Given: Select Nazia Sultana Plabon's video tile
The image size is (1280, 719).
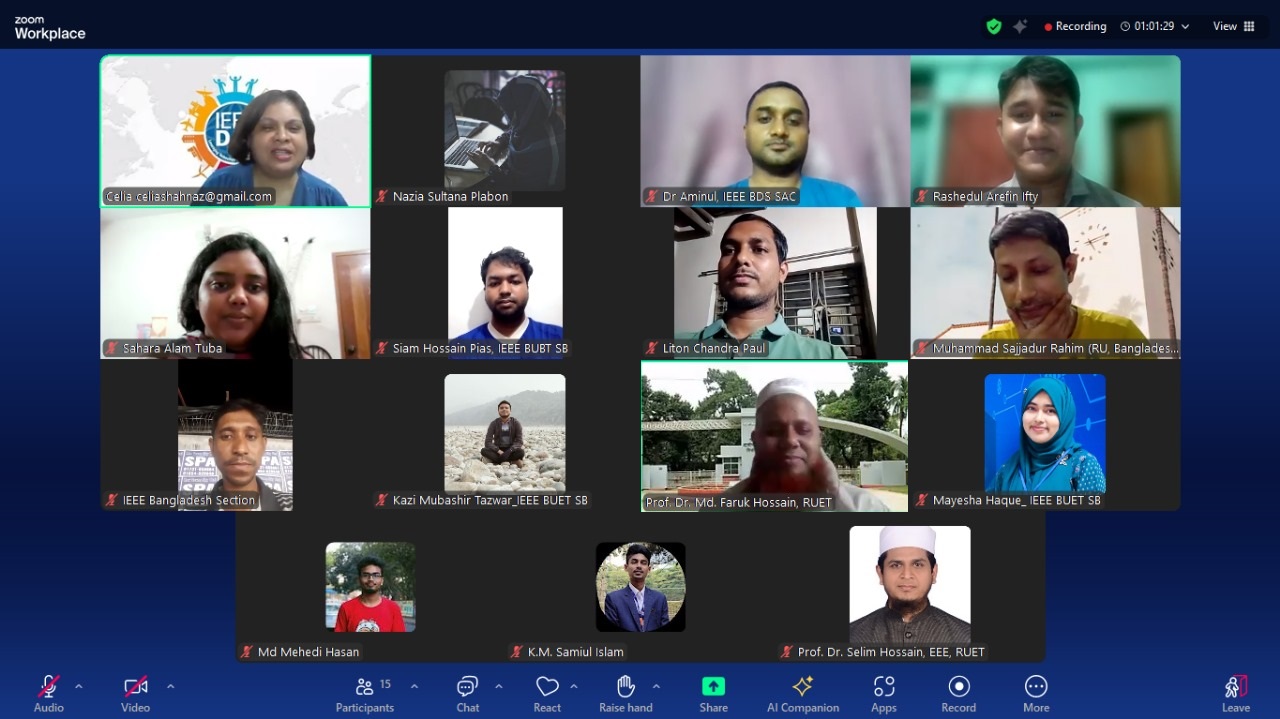Looking at the screenshot, I should [x=505, y=131].
